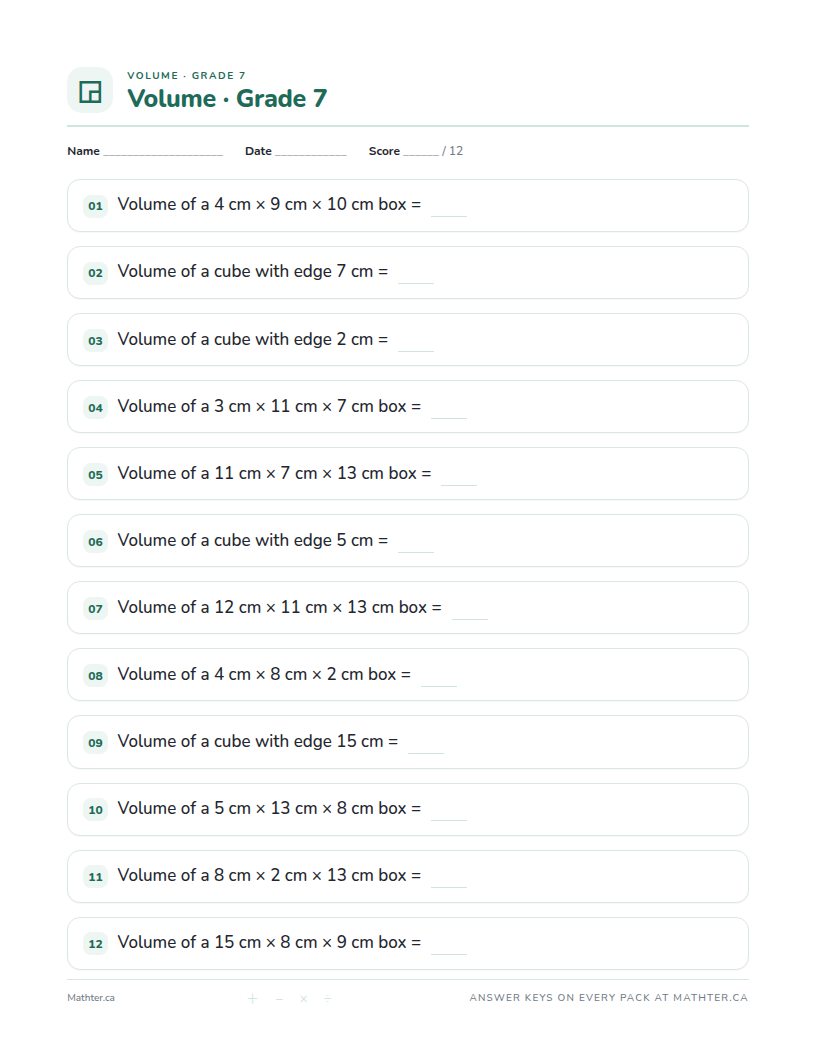Screen dimensions: 816x1056
Task: Click the '02' question number badge
Action: [96, 273]
